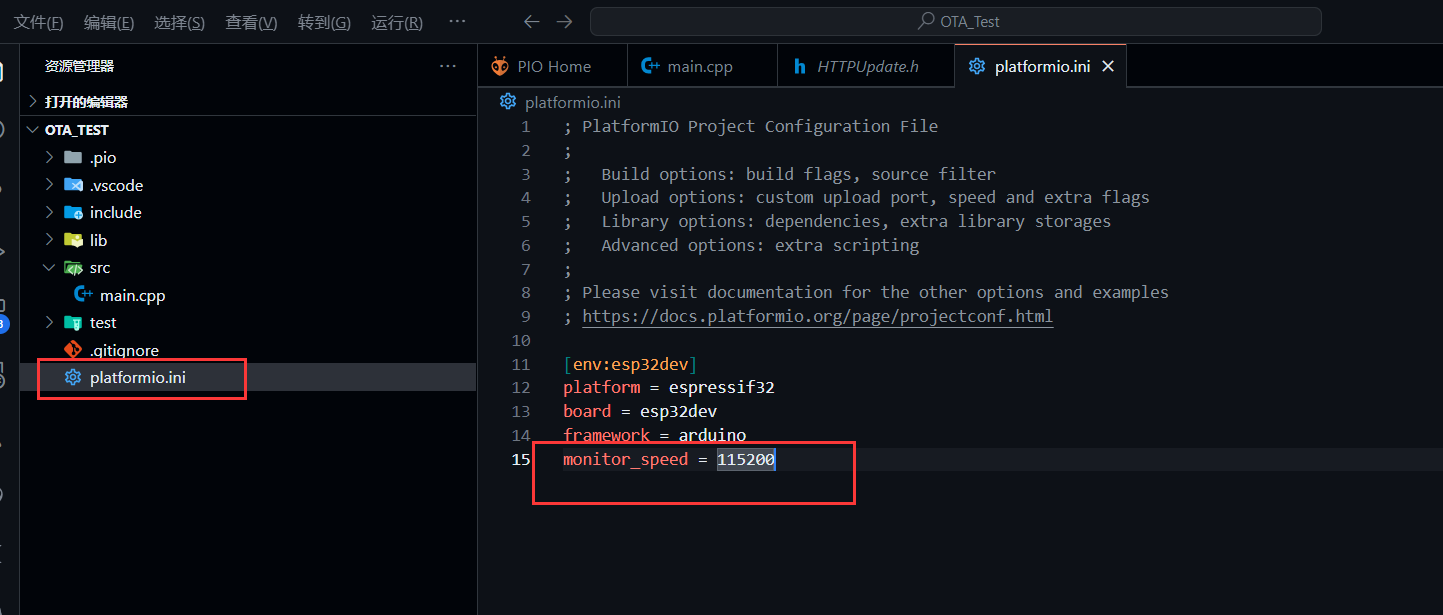
Task: Open the 运行(R) menu
Action: [x=396, y=22]
